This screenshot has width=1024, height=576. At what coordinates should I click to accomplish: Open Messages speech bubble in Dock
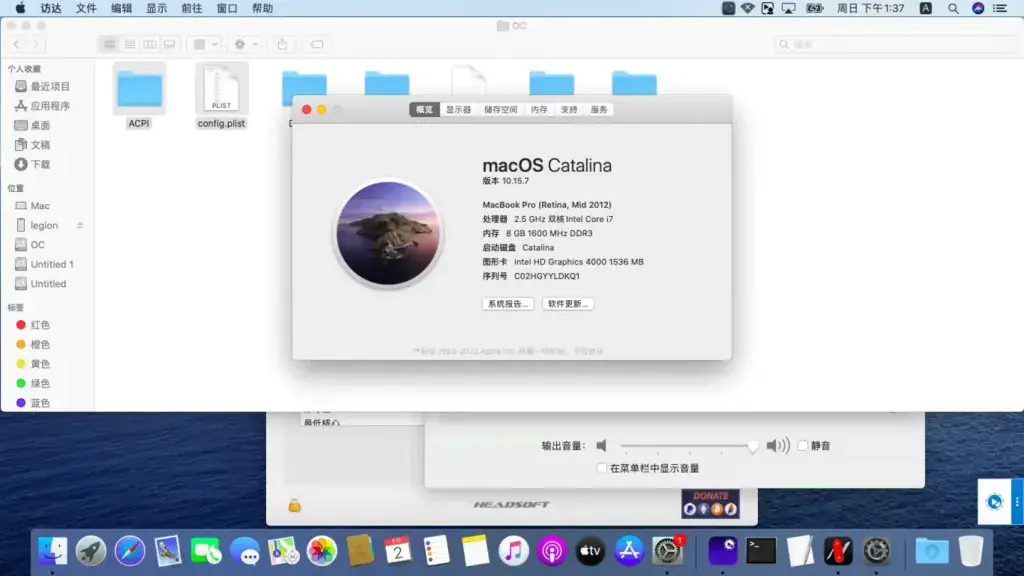245,551
